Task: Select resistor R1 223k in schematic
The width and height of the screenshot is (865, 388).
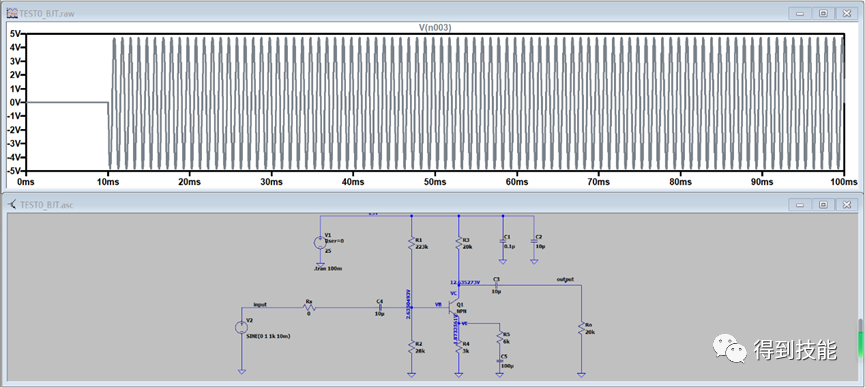Action: pyautogui.click(x=411, y=242)
